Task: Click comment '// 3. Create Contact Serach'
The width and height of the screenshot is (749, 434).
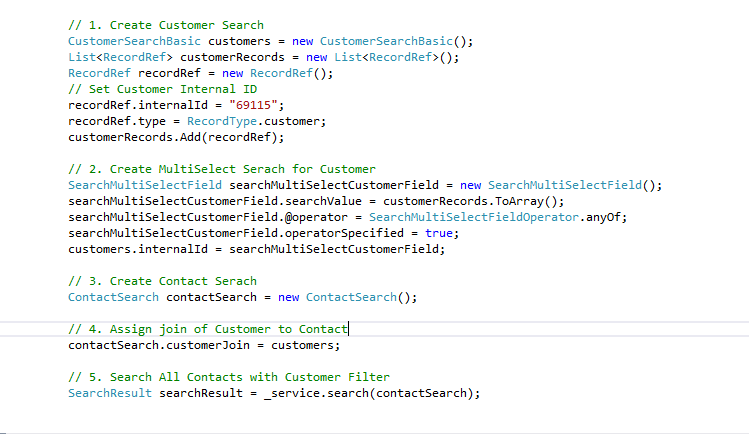Action: (162, 281)
